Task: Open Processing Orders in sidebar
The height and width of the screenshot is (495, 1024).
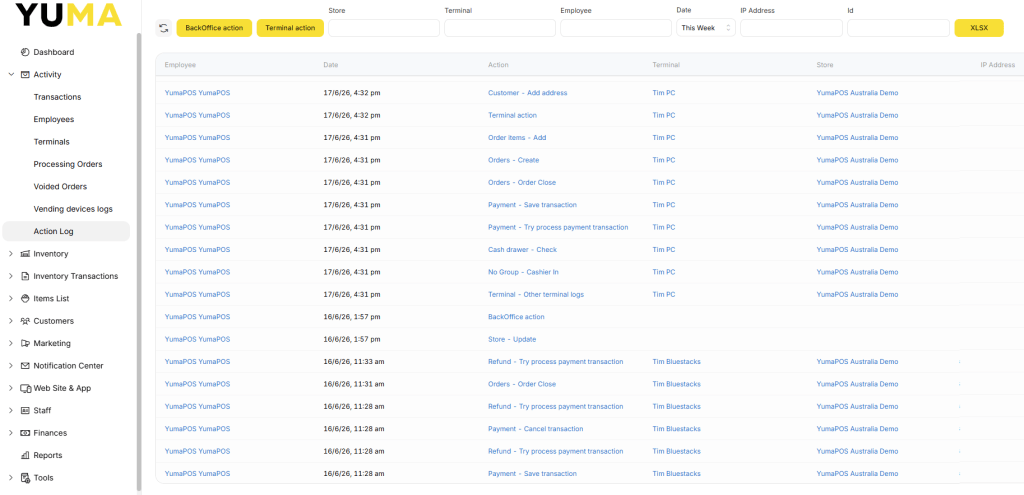Action: click(x=68, y=164)
